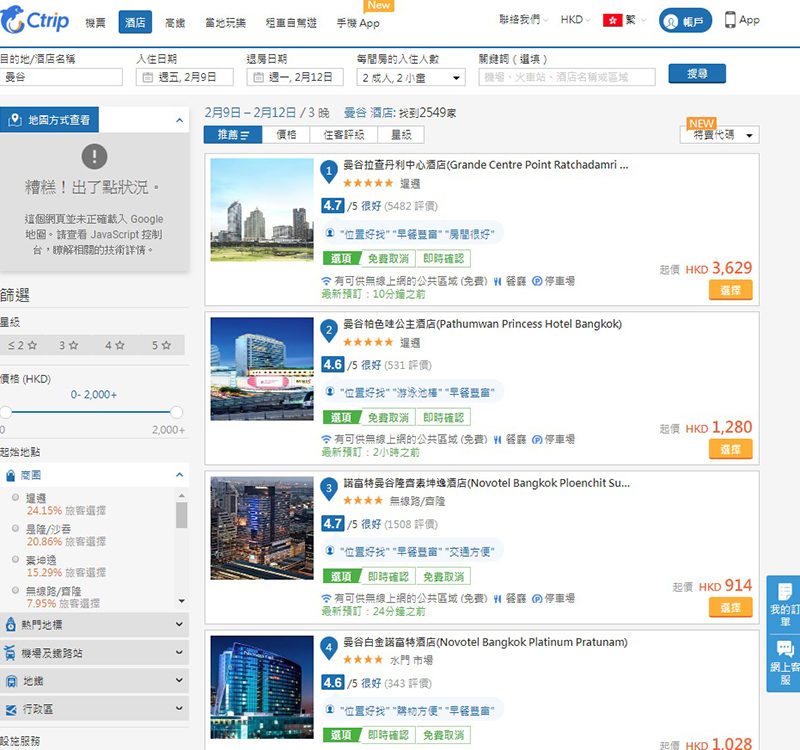Open the 聯絡我們 dropdown
Screen dimensions: 800x750
tap(523, 20)
